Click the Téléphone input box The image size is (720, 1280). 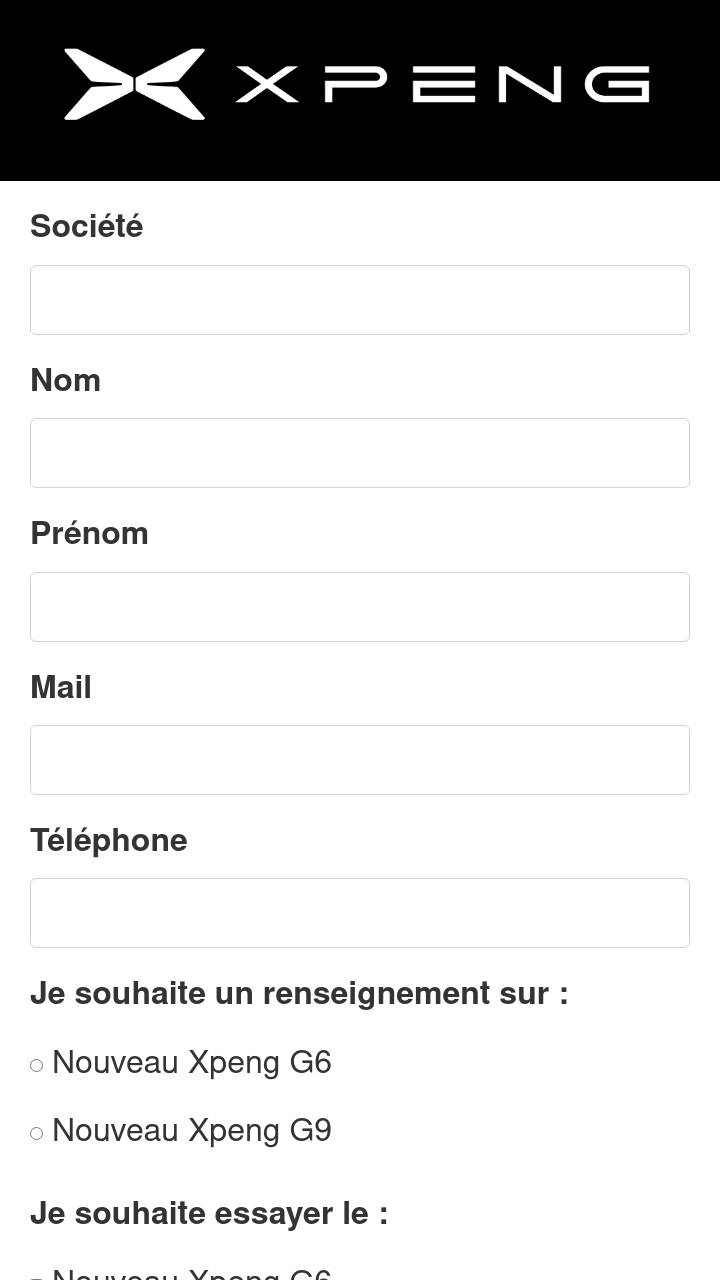[x=360, y=913]
